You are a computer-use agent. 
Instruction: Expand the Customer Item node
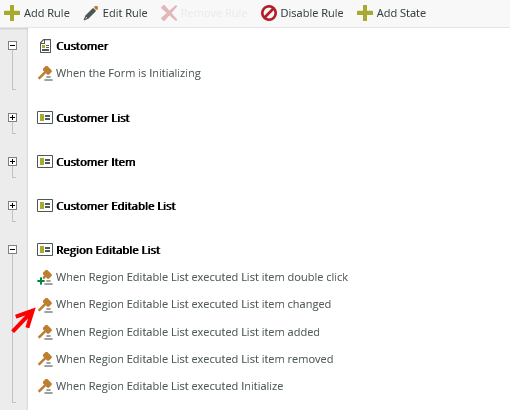pos(12,162)
